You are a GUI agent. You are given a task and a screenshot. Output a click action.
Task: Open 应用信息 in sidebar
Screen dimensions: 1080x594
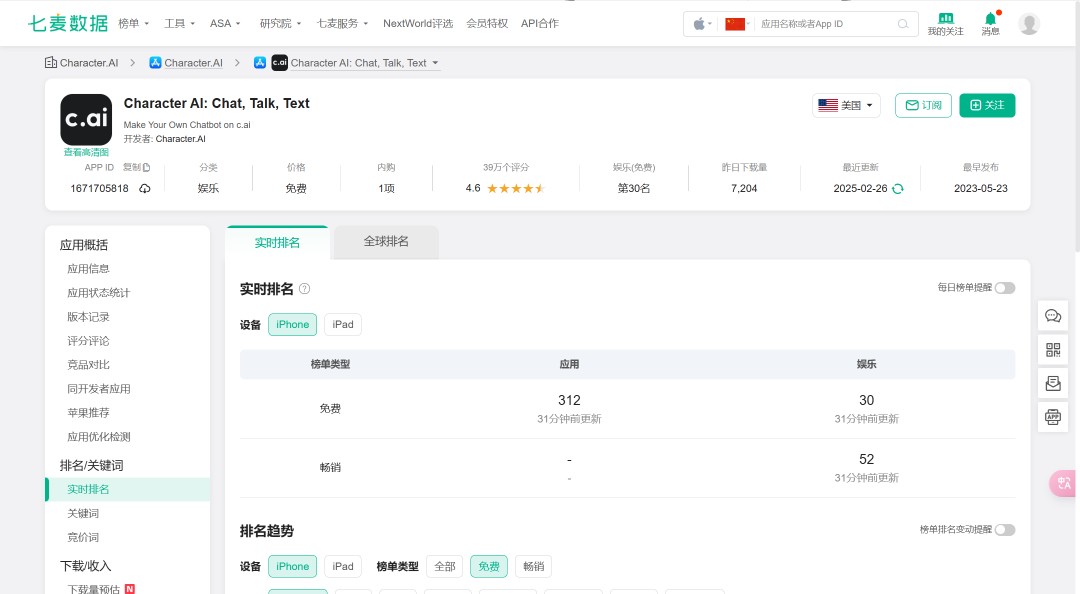(88, 269)
